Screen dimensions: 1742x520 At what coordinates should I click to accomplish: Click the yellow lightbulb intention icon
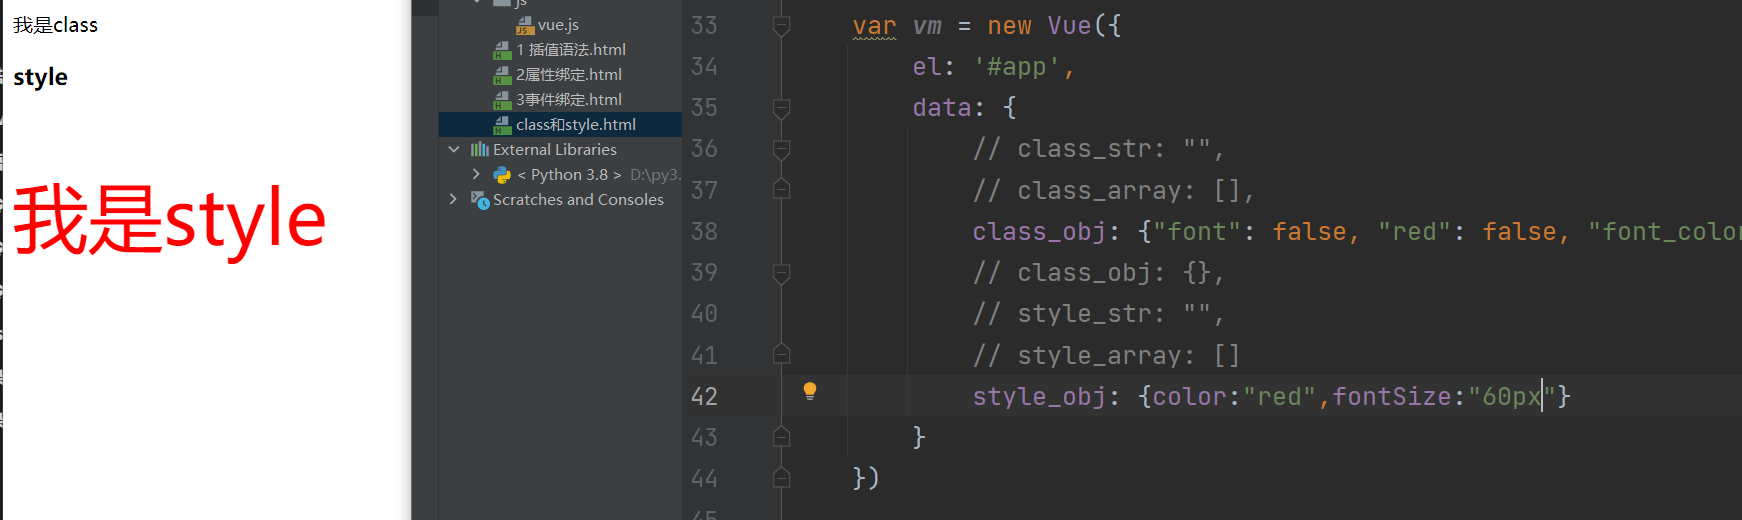[810, 391]
